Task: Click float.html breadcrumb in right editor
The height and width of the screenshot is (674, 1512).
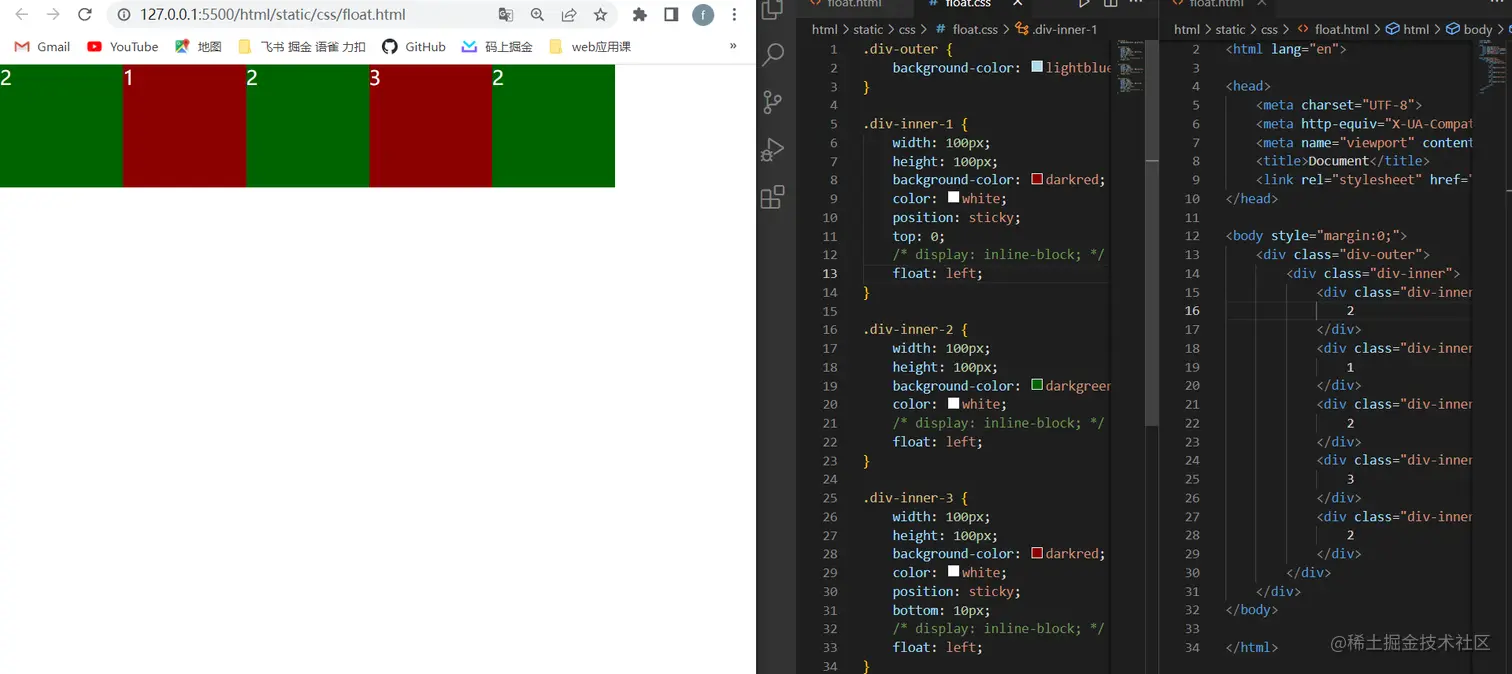Action: [1332, 29]
